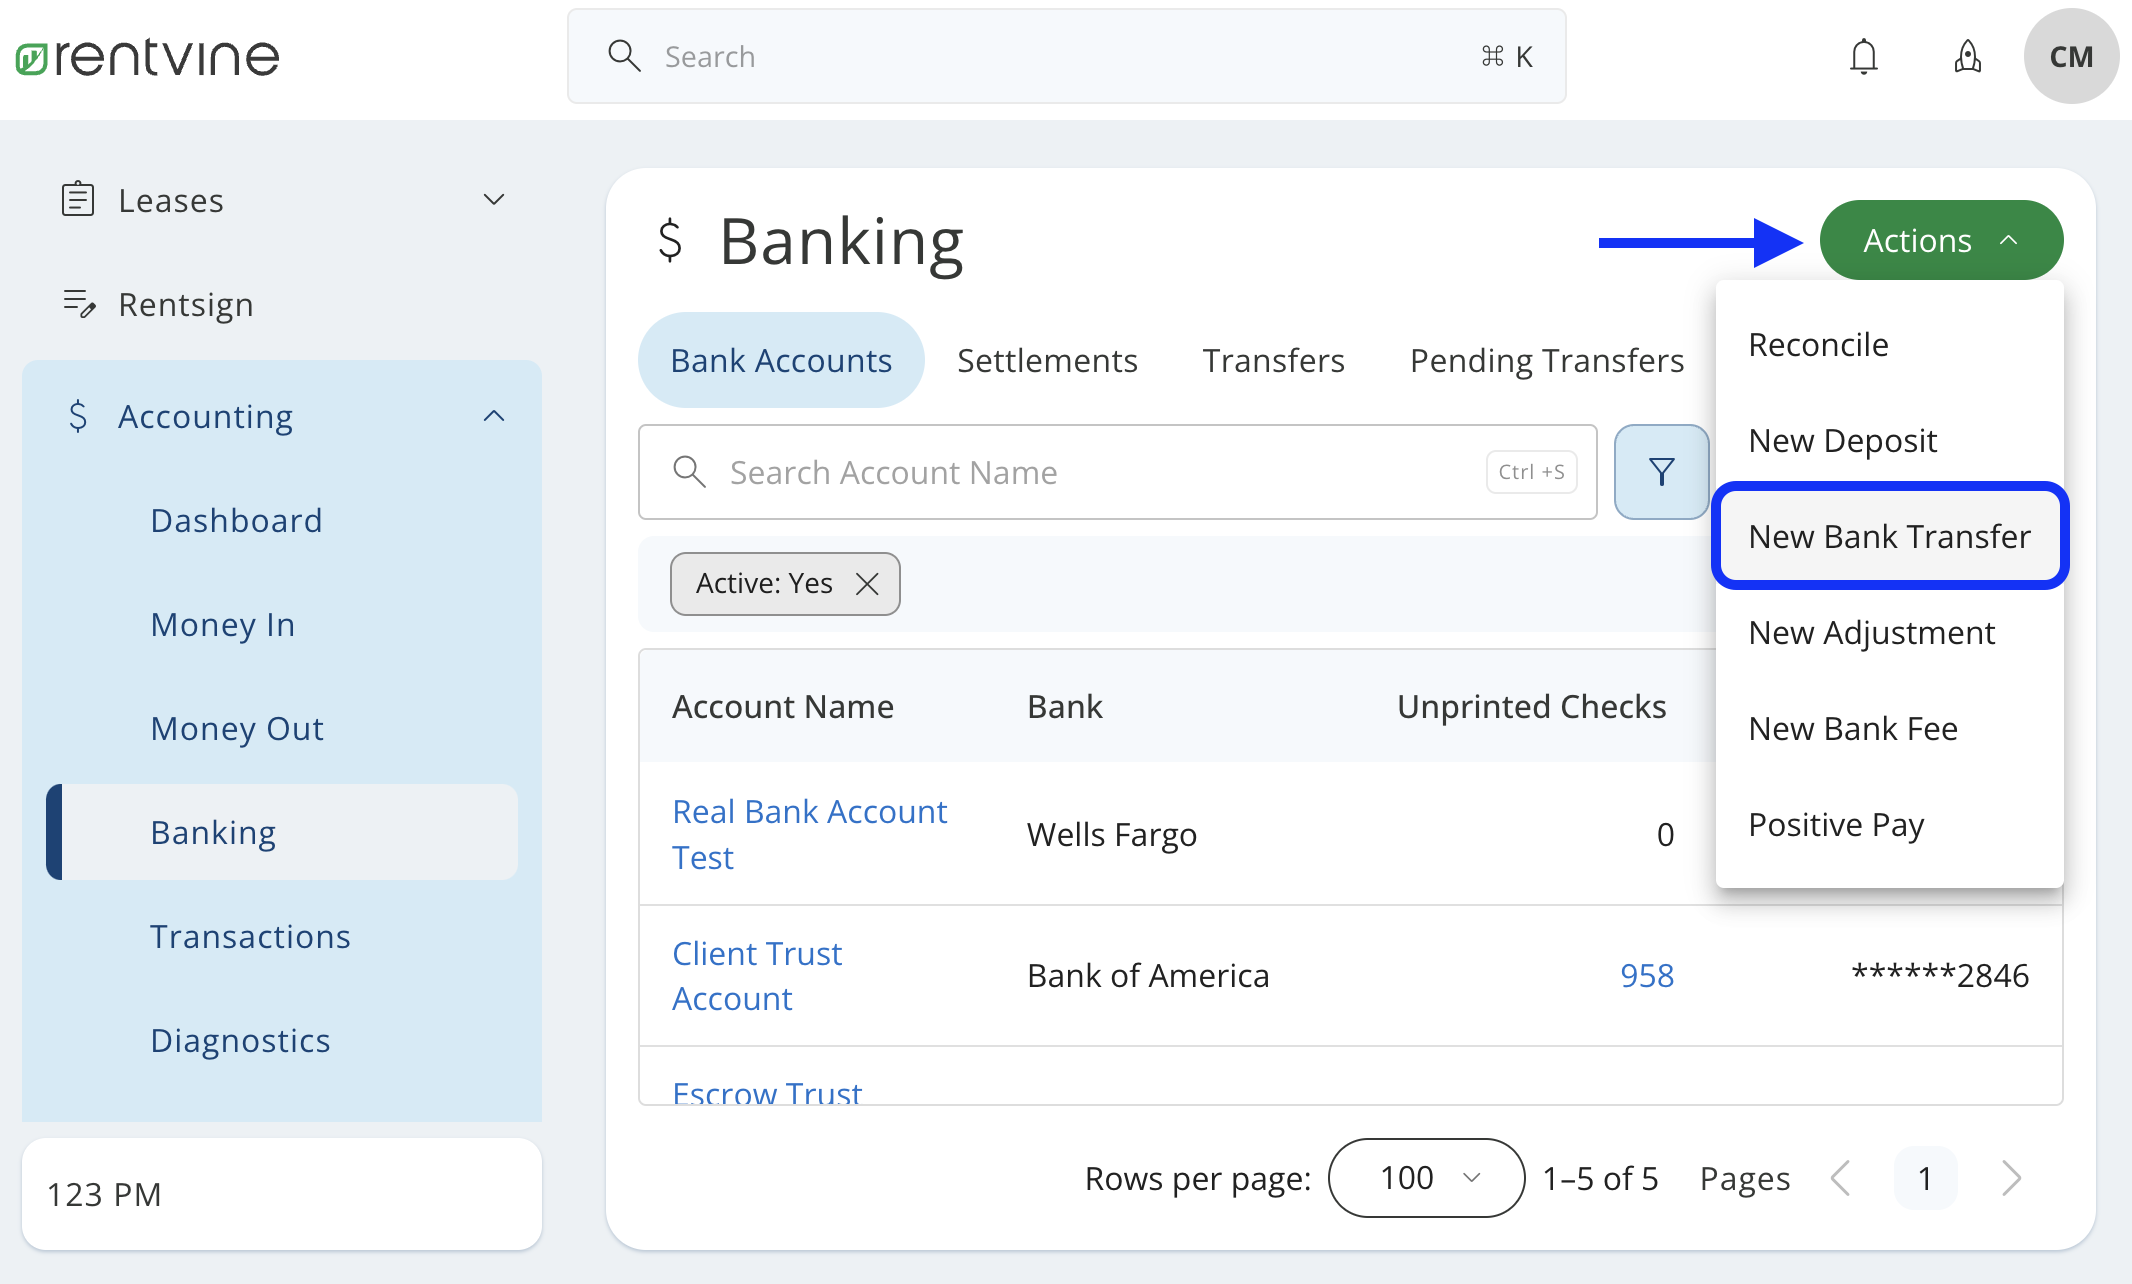Go to the next page arrow
Image resolution: width=2132 pixels, height=1284 pixels.
point(2011,1178)
